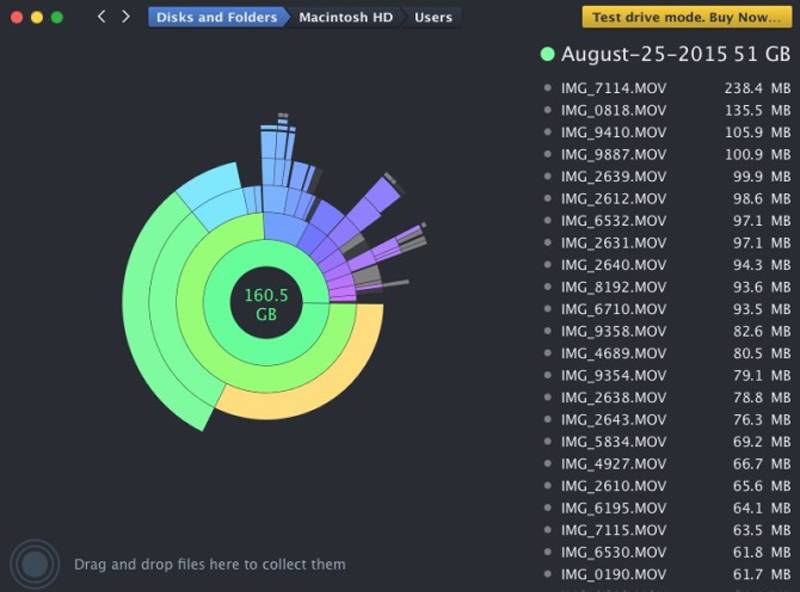Screen dimensions: 800x592
Task: Select IMG_2610.MOV row
Action: point(667,486)
